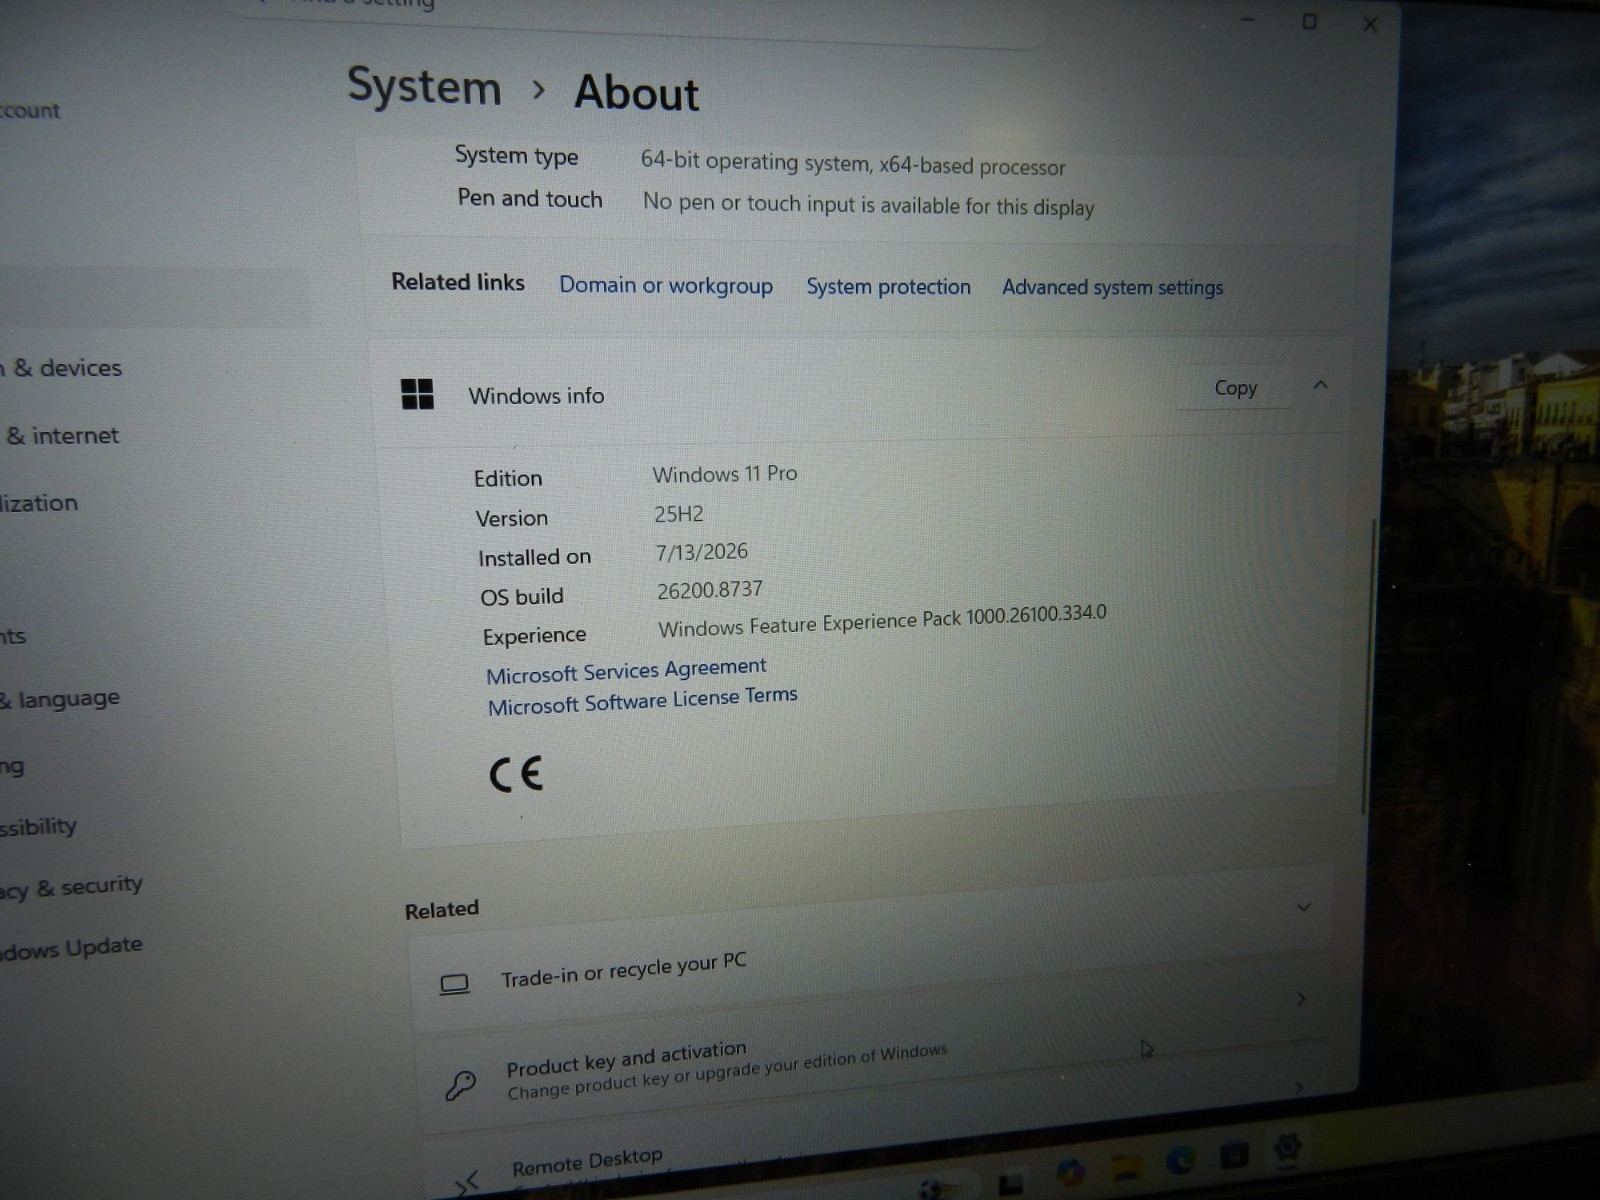Image resolution: width=1600 pixels, height=1200 pixels.
Task: Go back to System in the breadcrumb
Action: [424, 87]
